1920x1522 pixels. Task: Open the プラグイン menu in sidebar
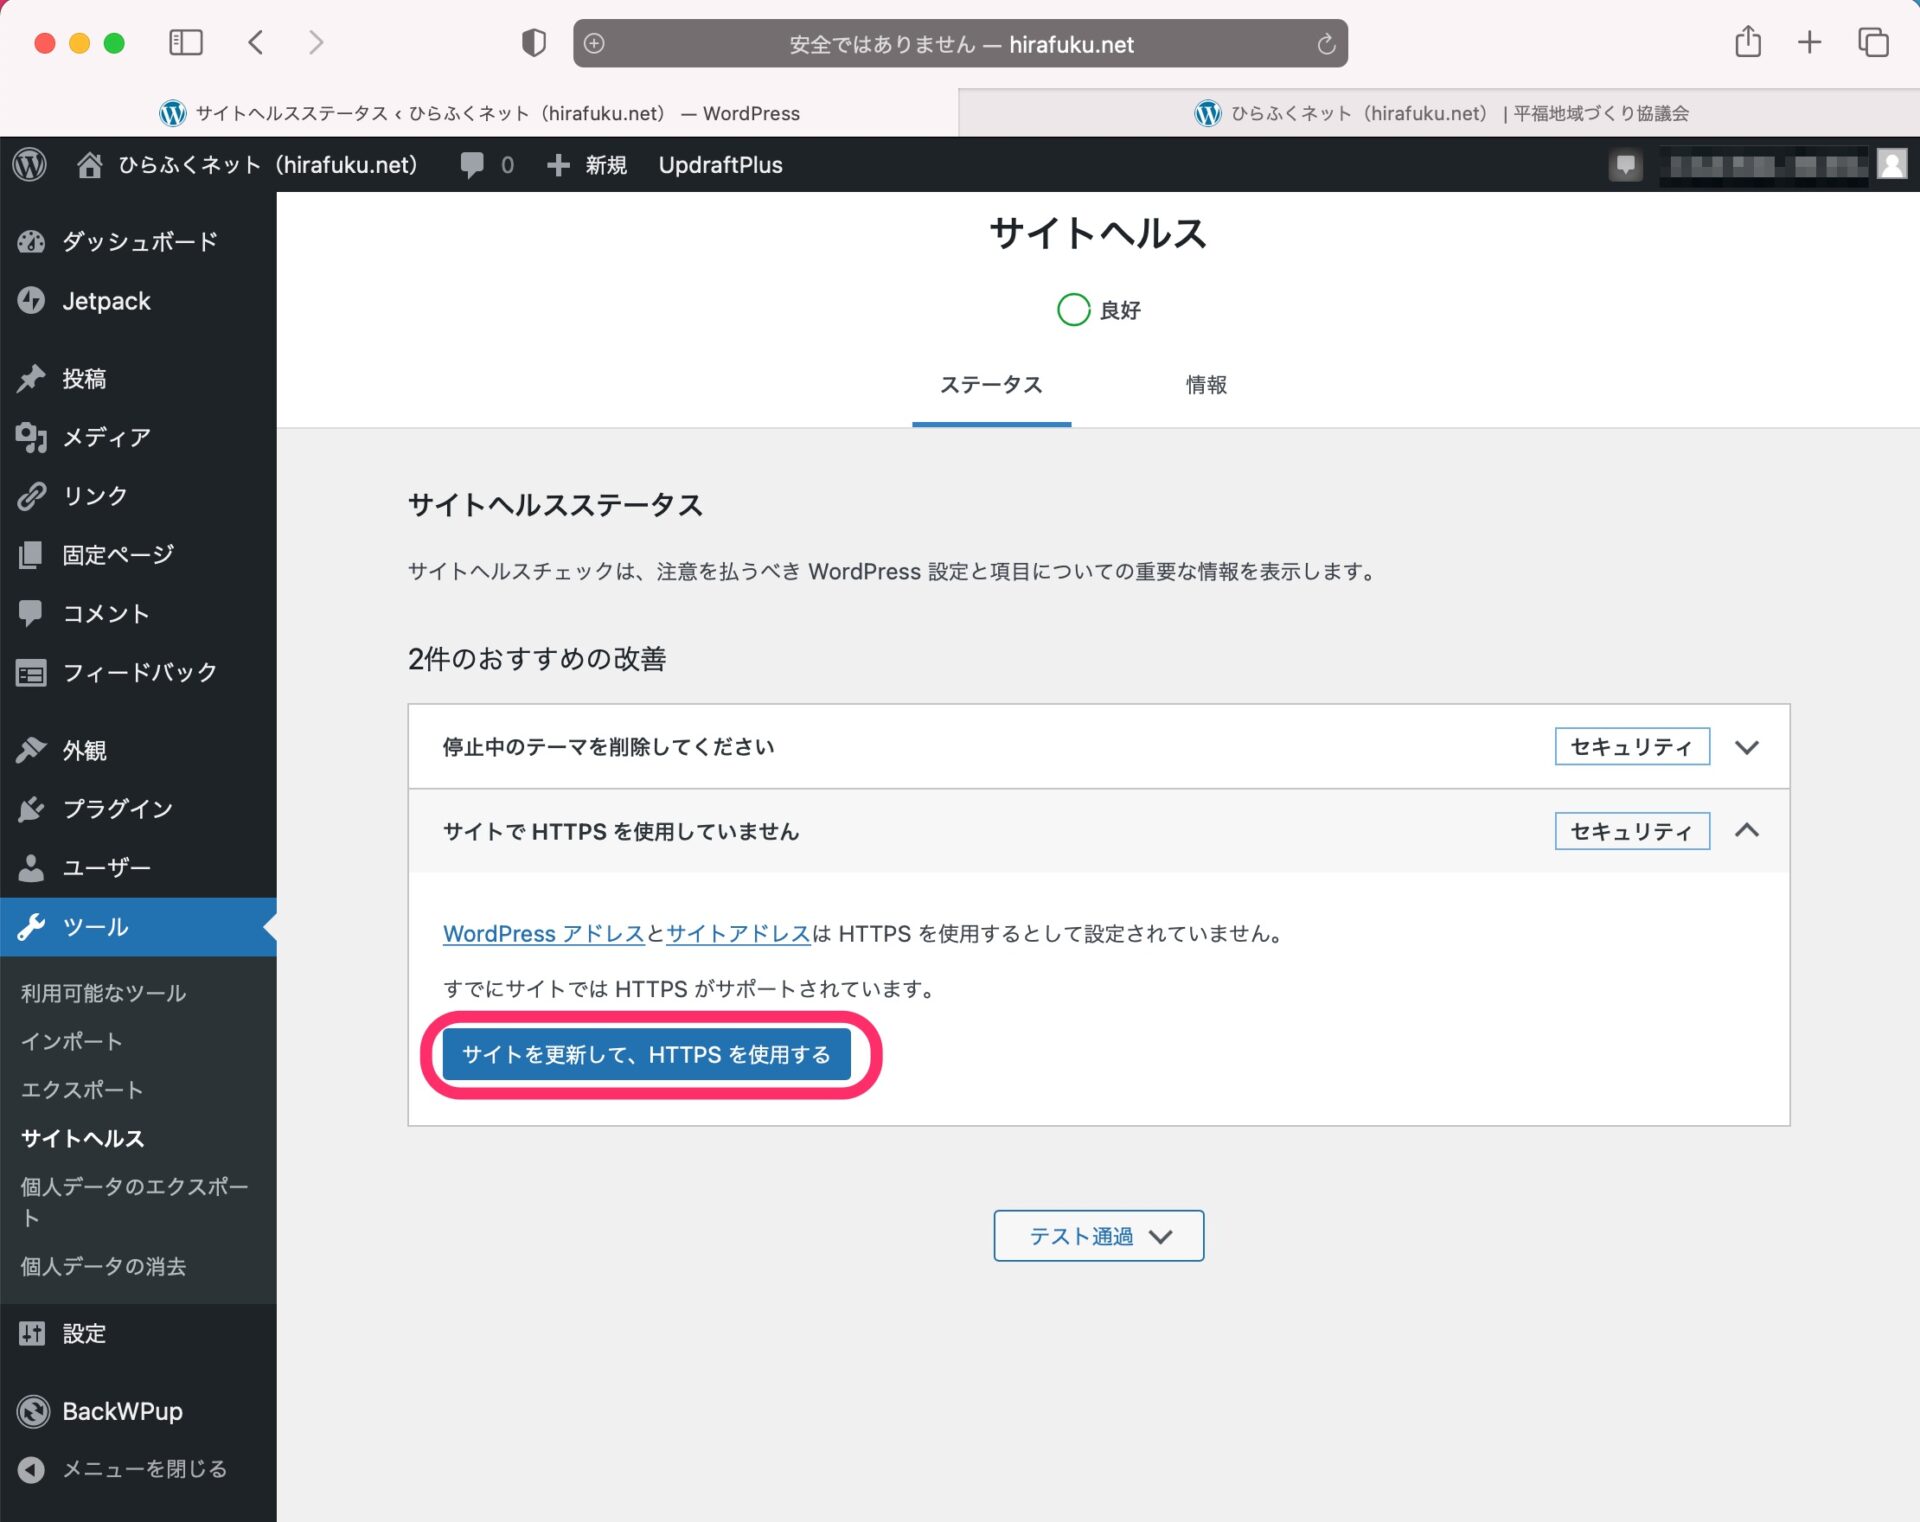117,808
